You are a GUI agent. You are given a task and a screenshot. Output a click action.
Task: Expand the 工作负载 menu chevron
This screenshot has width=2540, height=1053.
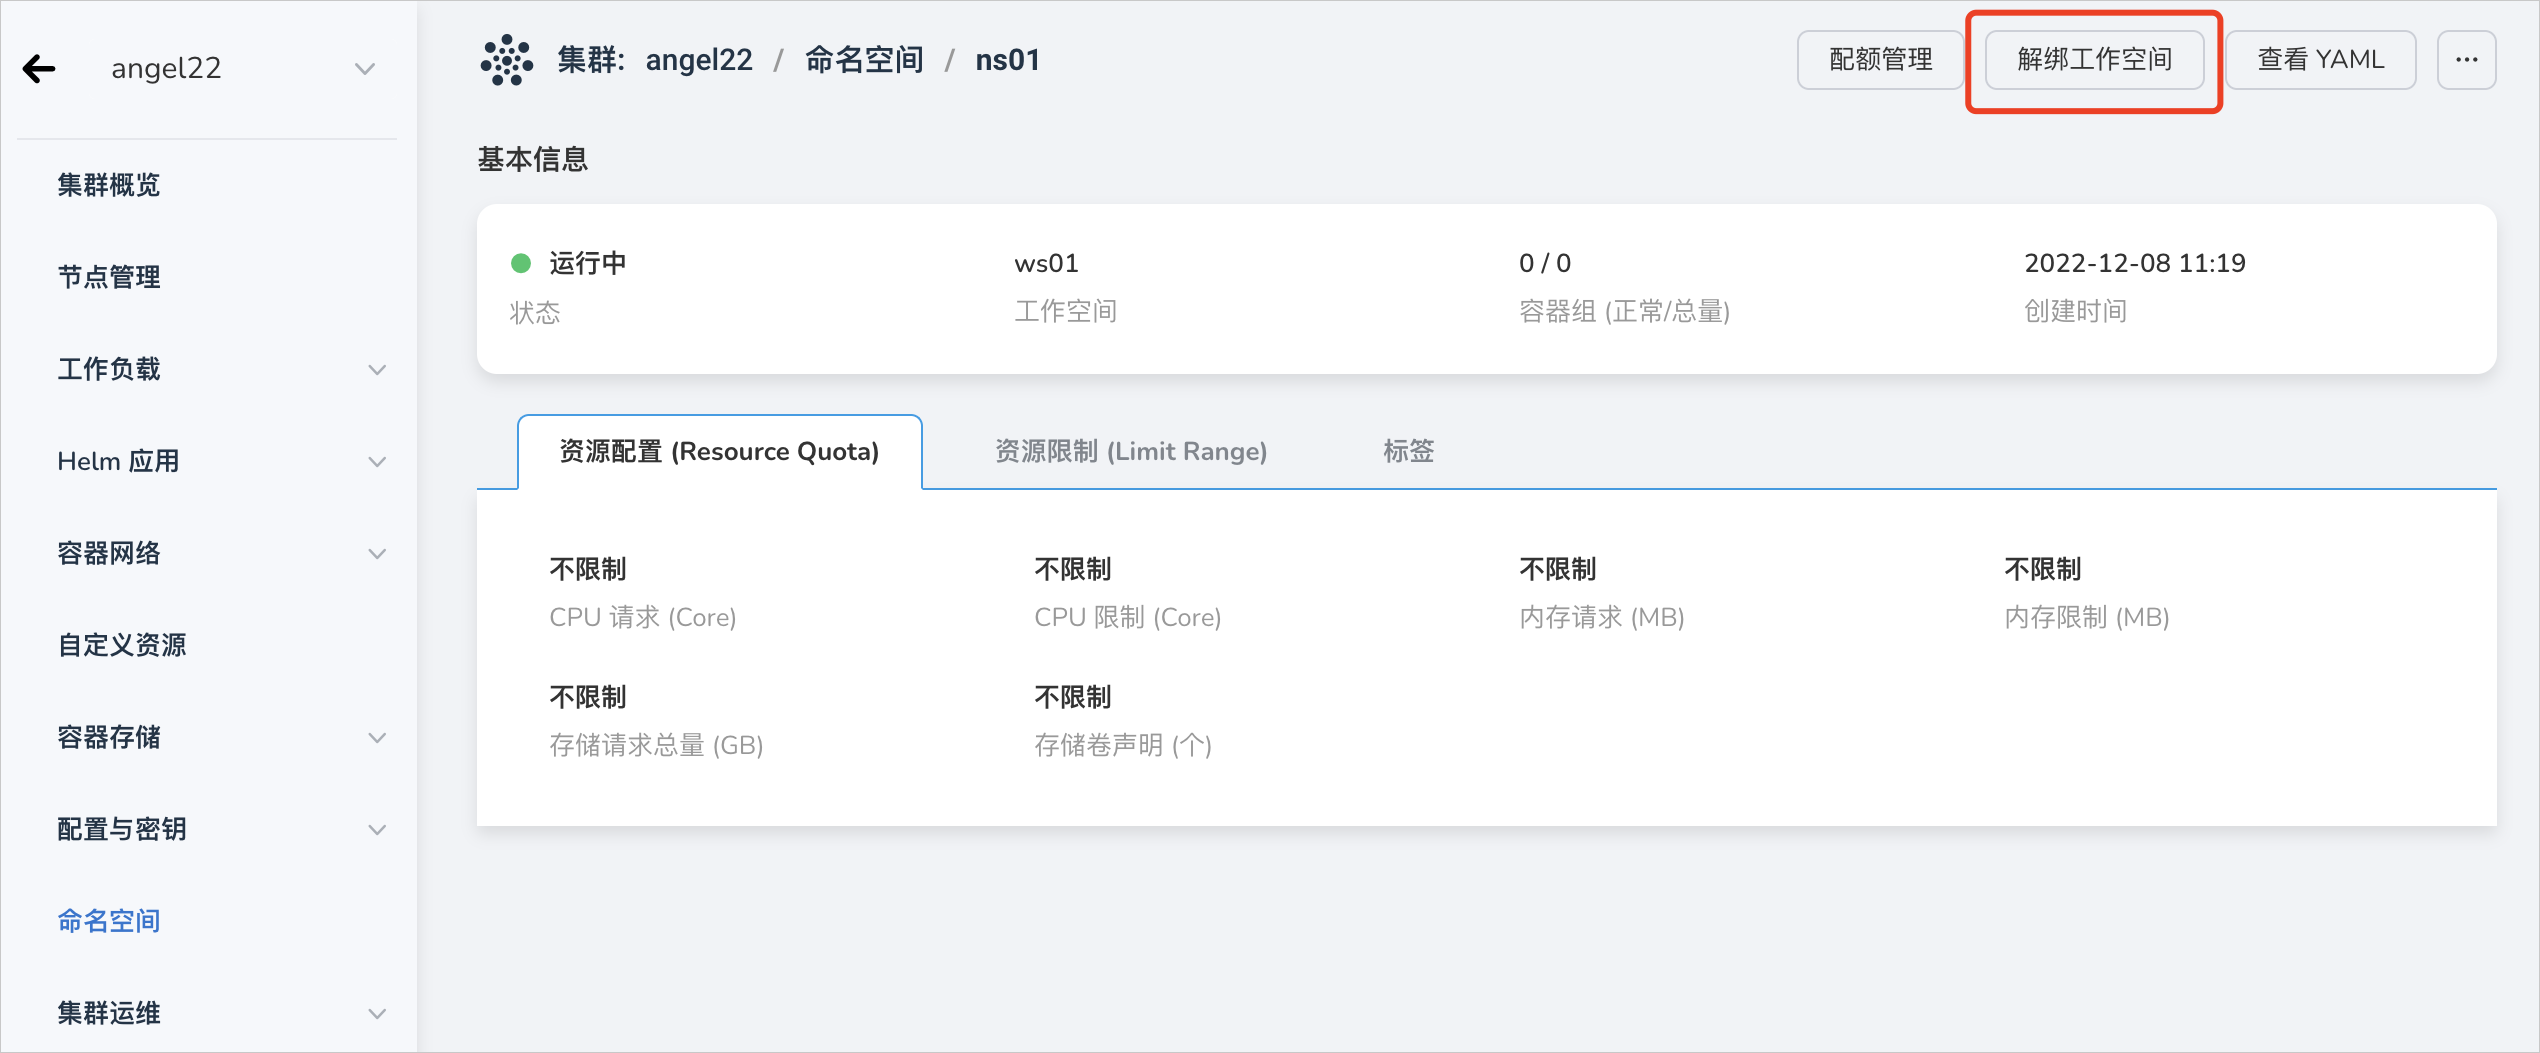377,370
